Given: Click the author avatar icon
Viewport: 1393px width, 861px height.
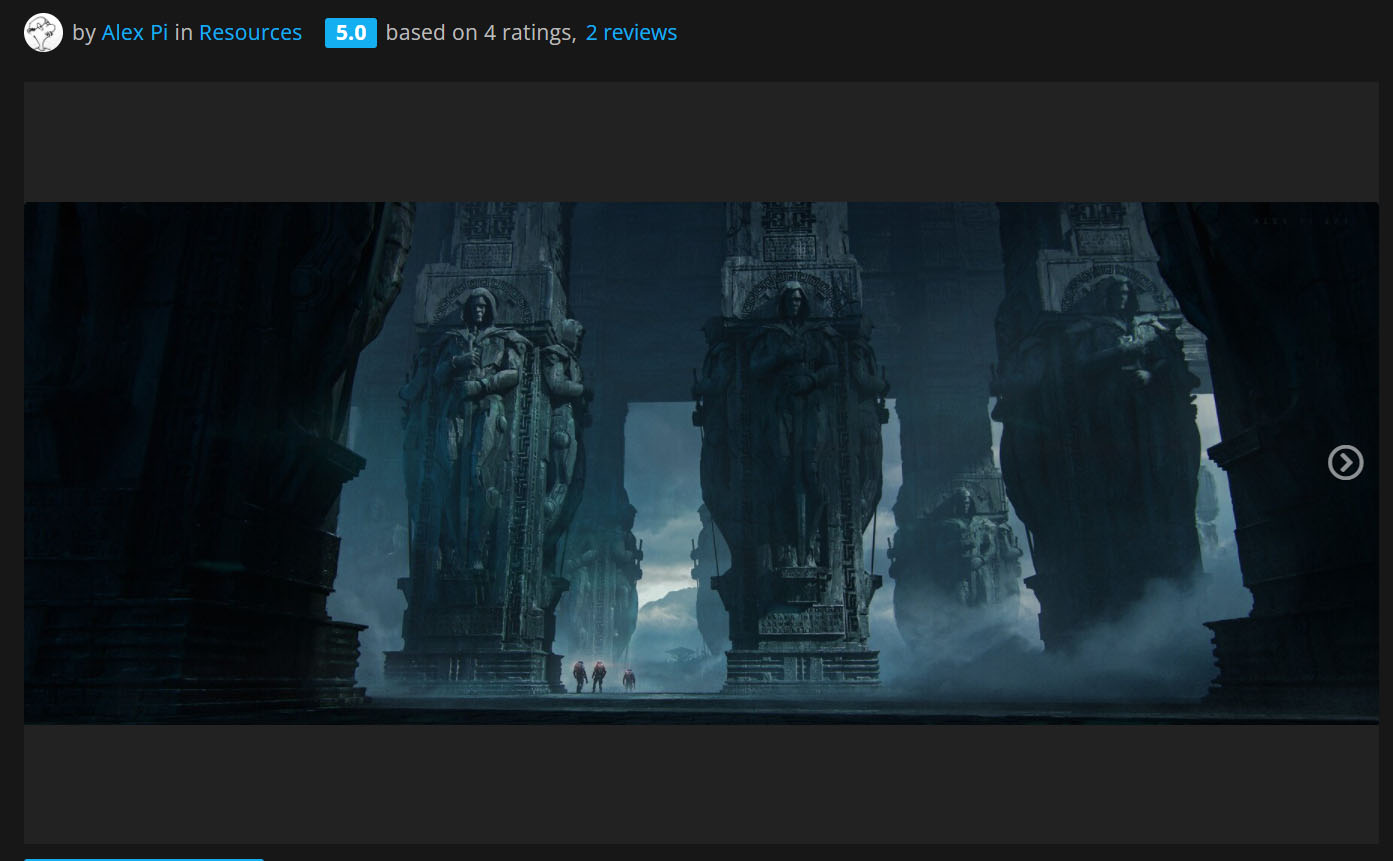Looking at the screenshot, I should [x=43, y=33].
